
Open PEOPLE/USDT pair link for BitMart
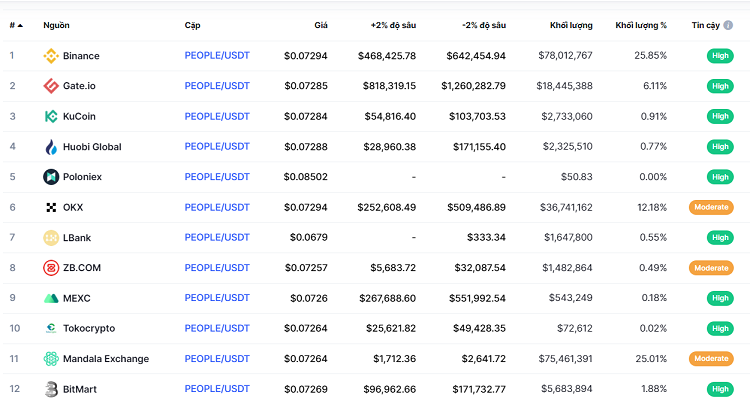[x=217, y=389]
